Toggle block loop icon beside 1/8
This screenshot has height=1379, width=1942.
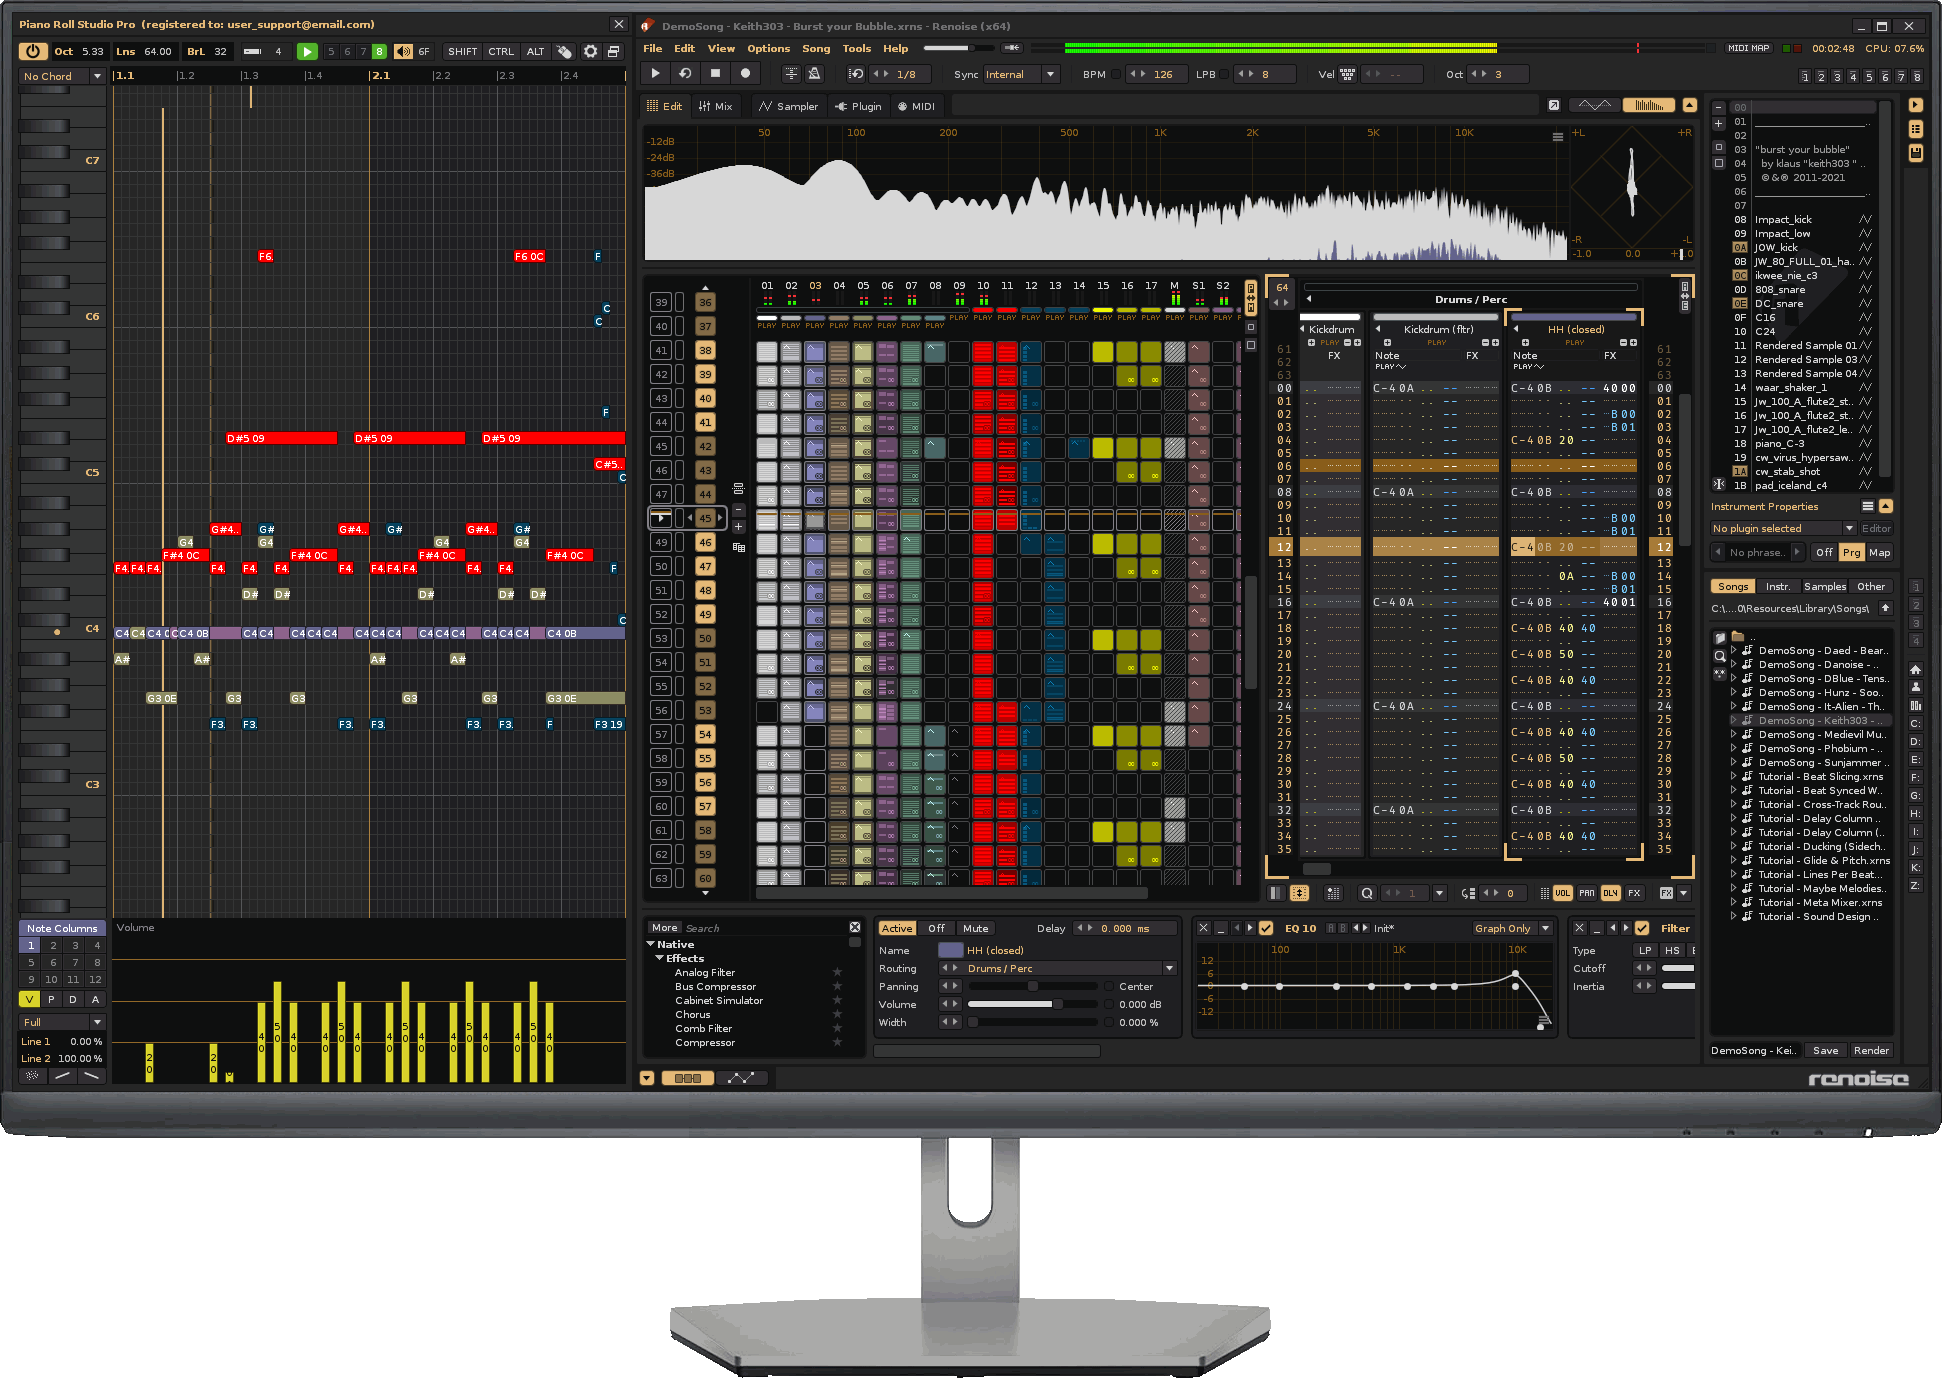[856, 74]
